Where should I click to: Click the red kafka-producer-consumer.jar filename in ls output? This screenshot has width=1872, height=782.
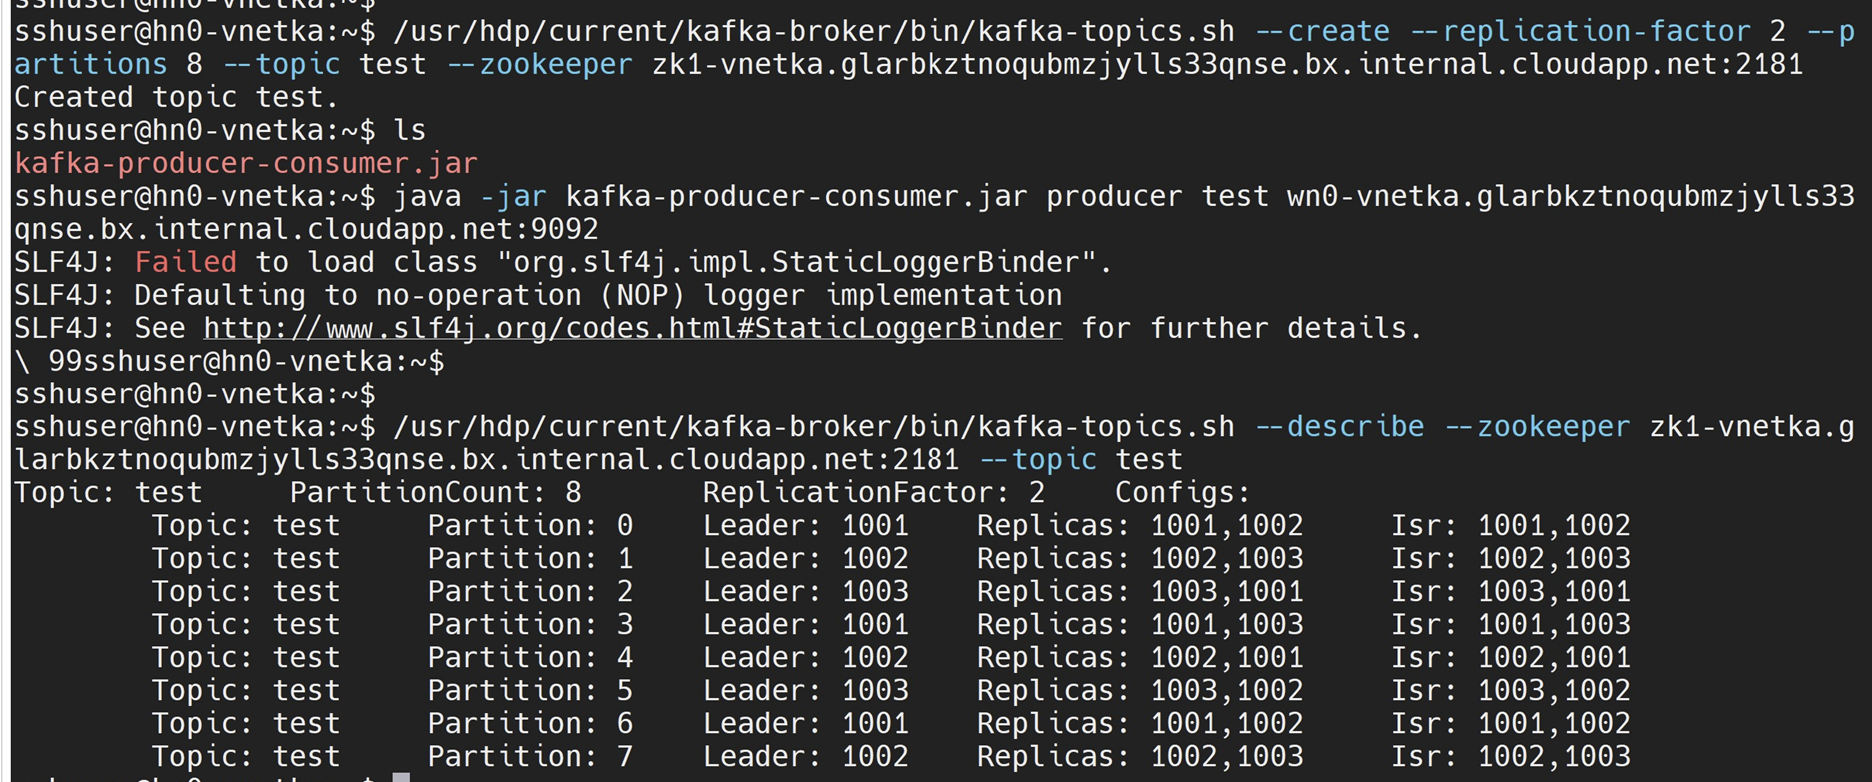[x=246, y=163]
